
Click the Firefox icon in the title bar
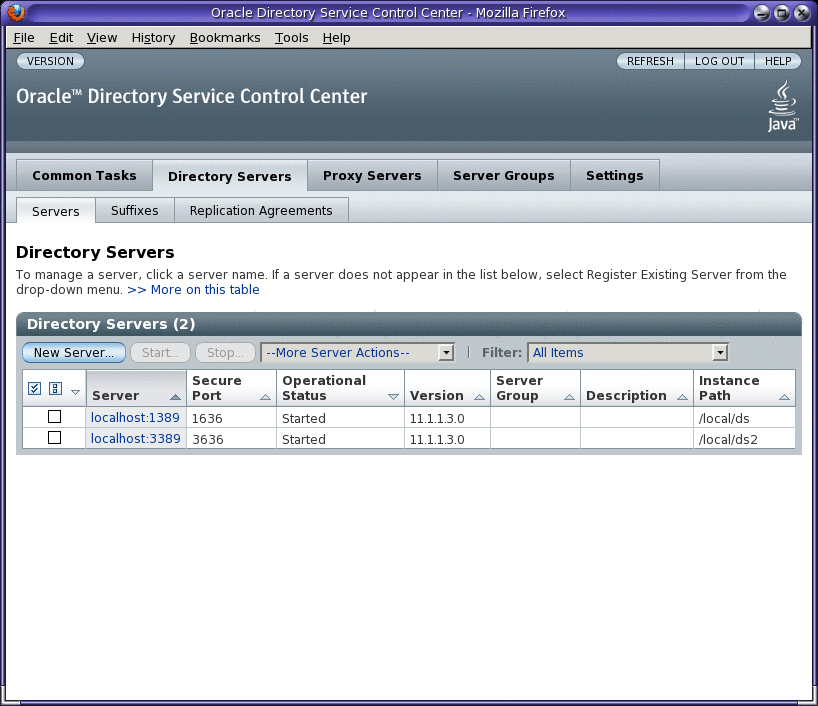tap(14, 12)
